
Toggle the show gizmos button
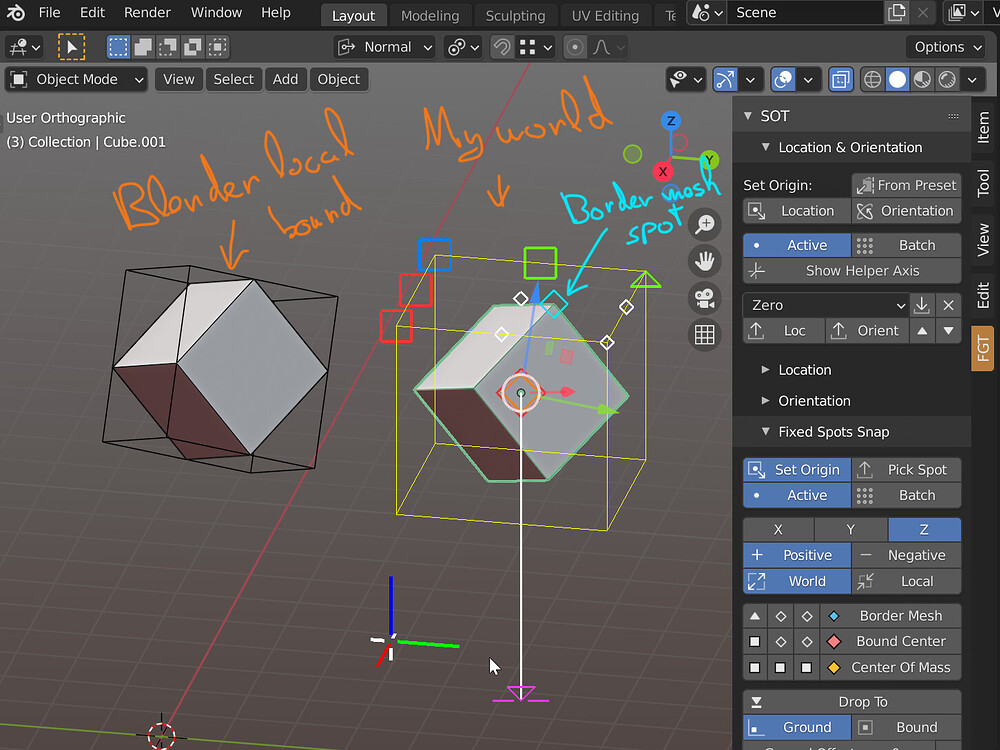(x=725, y=79)
